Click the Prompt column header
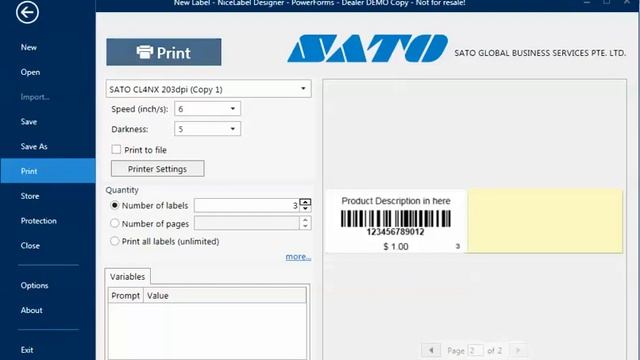 (x=126, y=296)
